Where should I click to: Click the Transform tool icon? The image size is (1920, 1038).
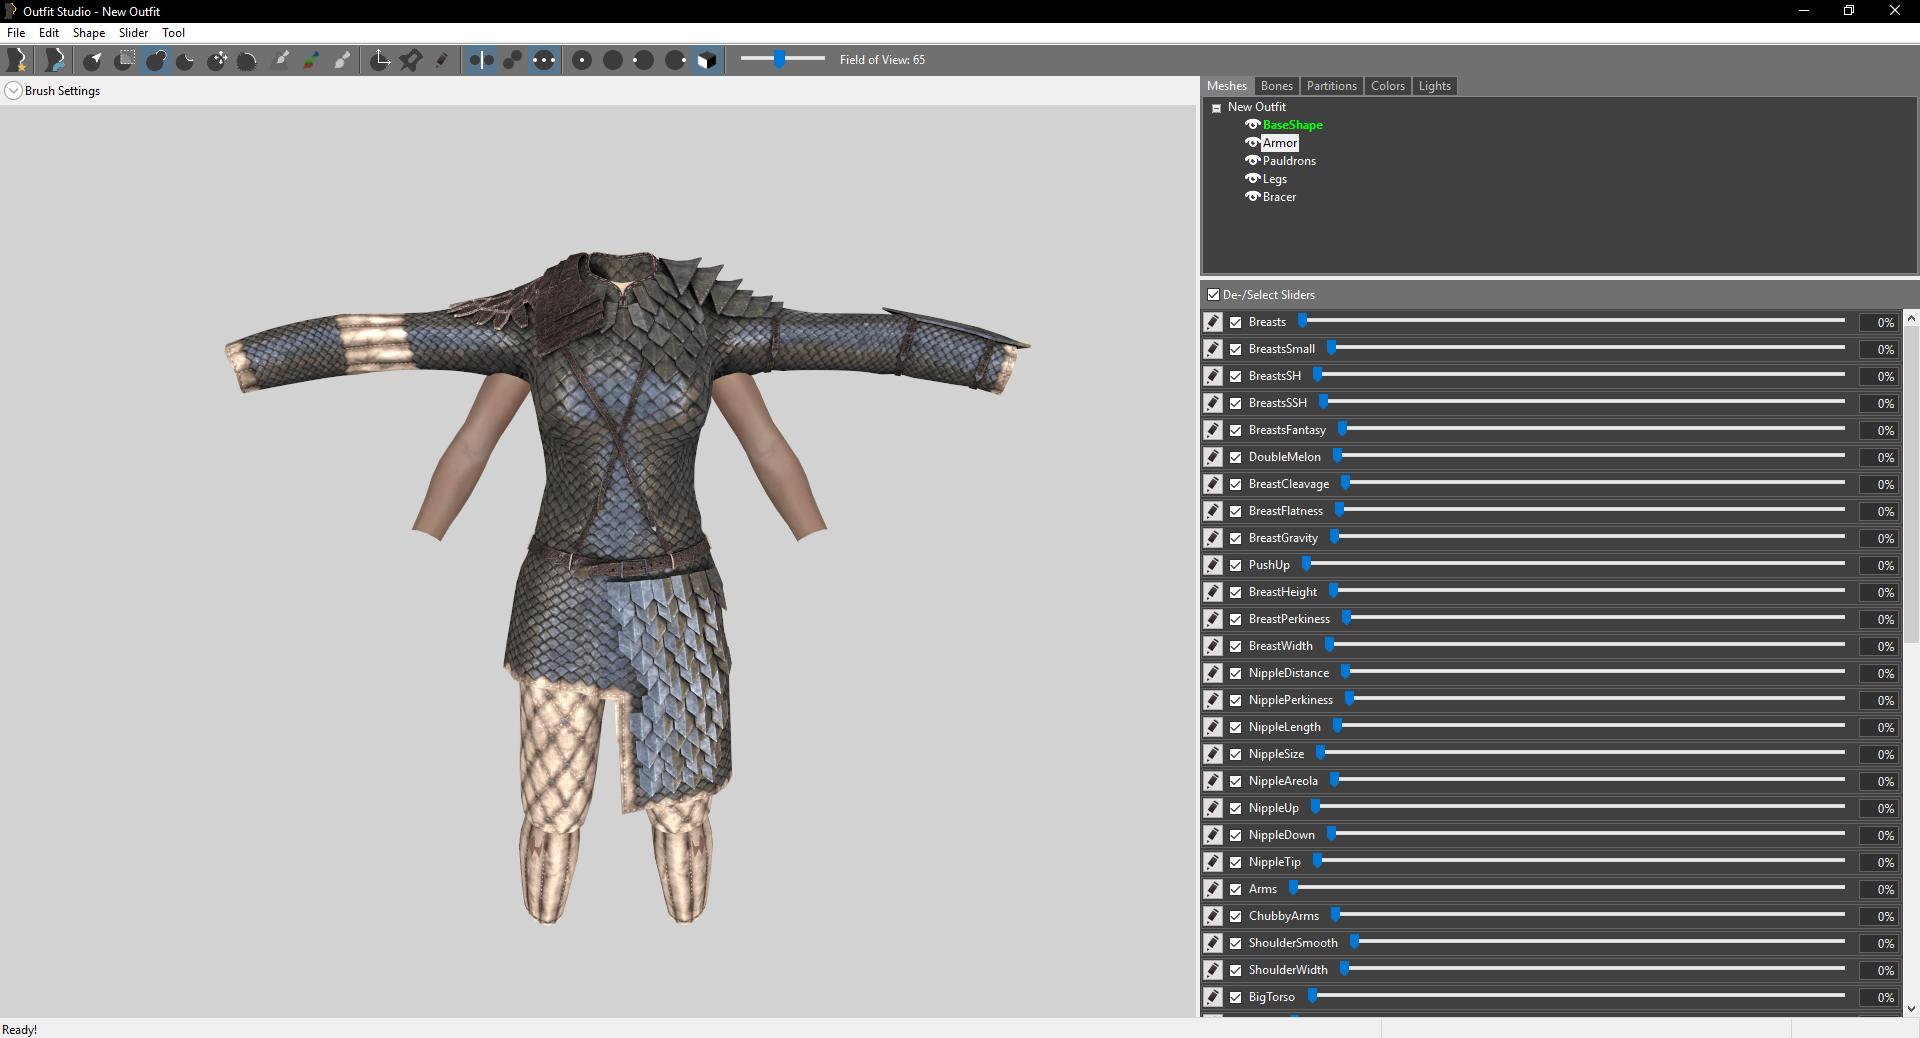[x=380, y=60]
